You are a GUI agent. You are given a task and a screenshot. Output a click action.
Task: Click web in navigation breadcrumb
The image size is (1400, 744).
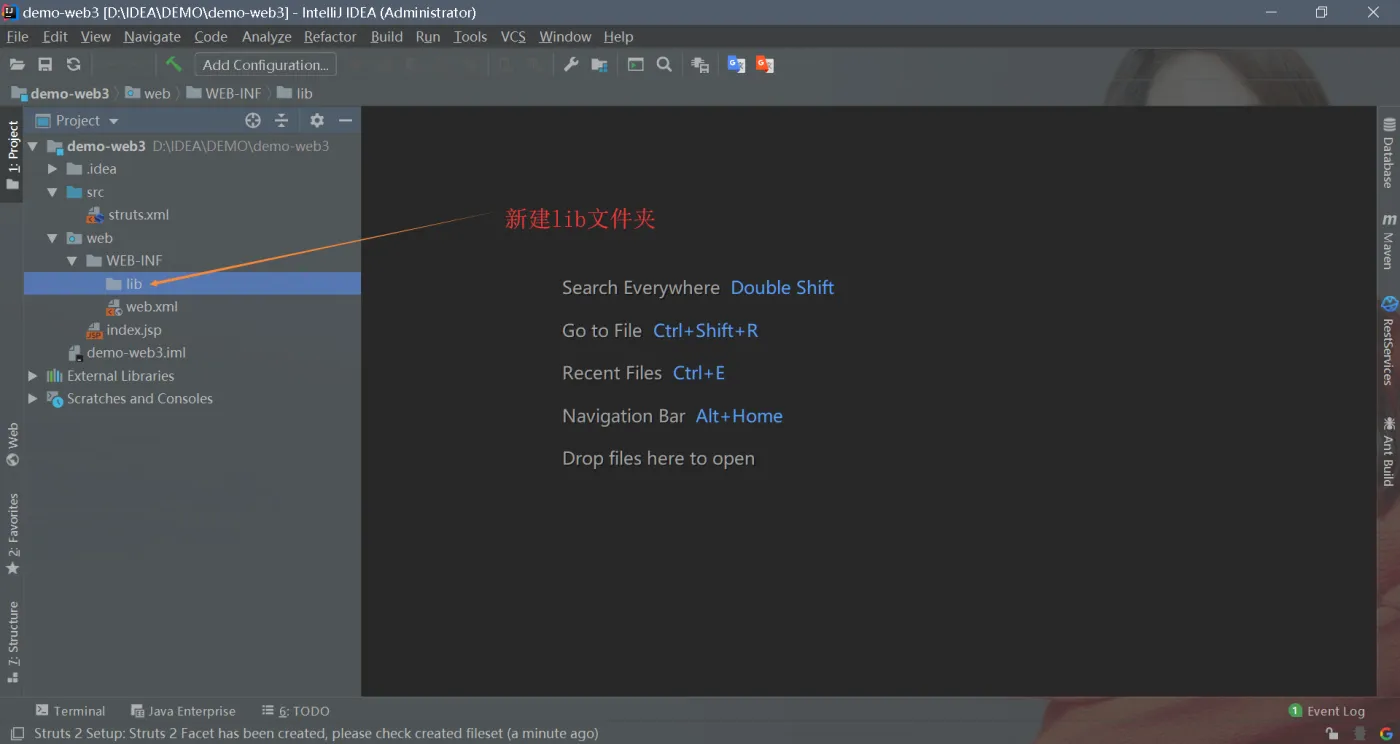click(x=148, y=93)
